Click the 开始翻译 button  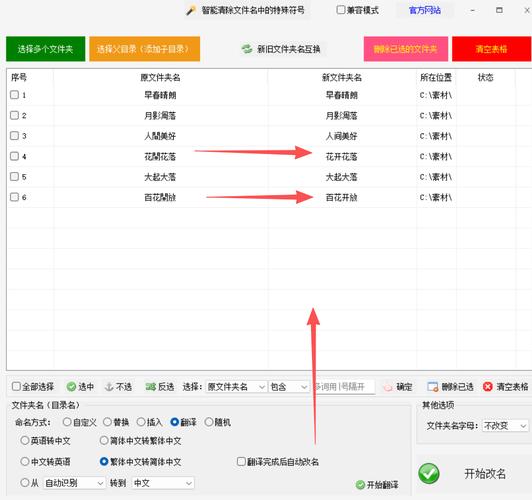(377, 484)
